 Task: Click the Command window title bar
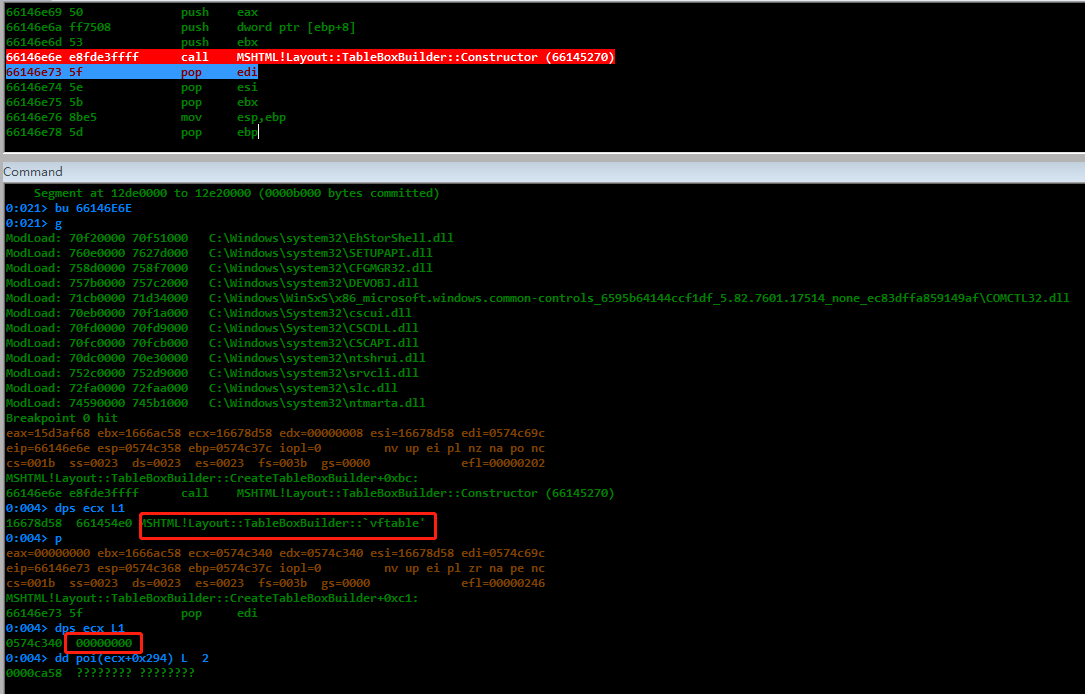pos(542,172)
